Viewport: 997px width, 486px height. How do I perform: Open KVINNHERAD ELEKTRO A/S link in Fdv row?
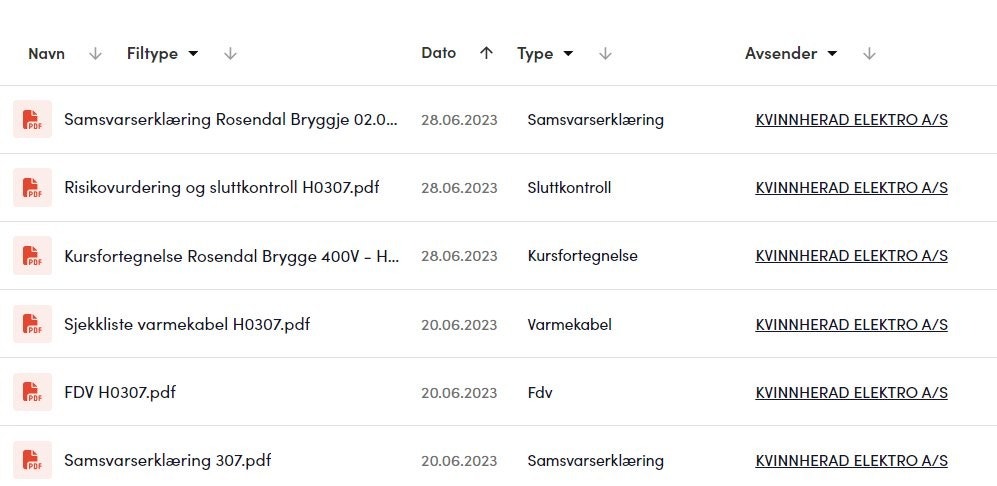[x=851, y=392]
